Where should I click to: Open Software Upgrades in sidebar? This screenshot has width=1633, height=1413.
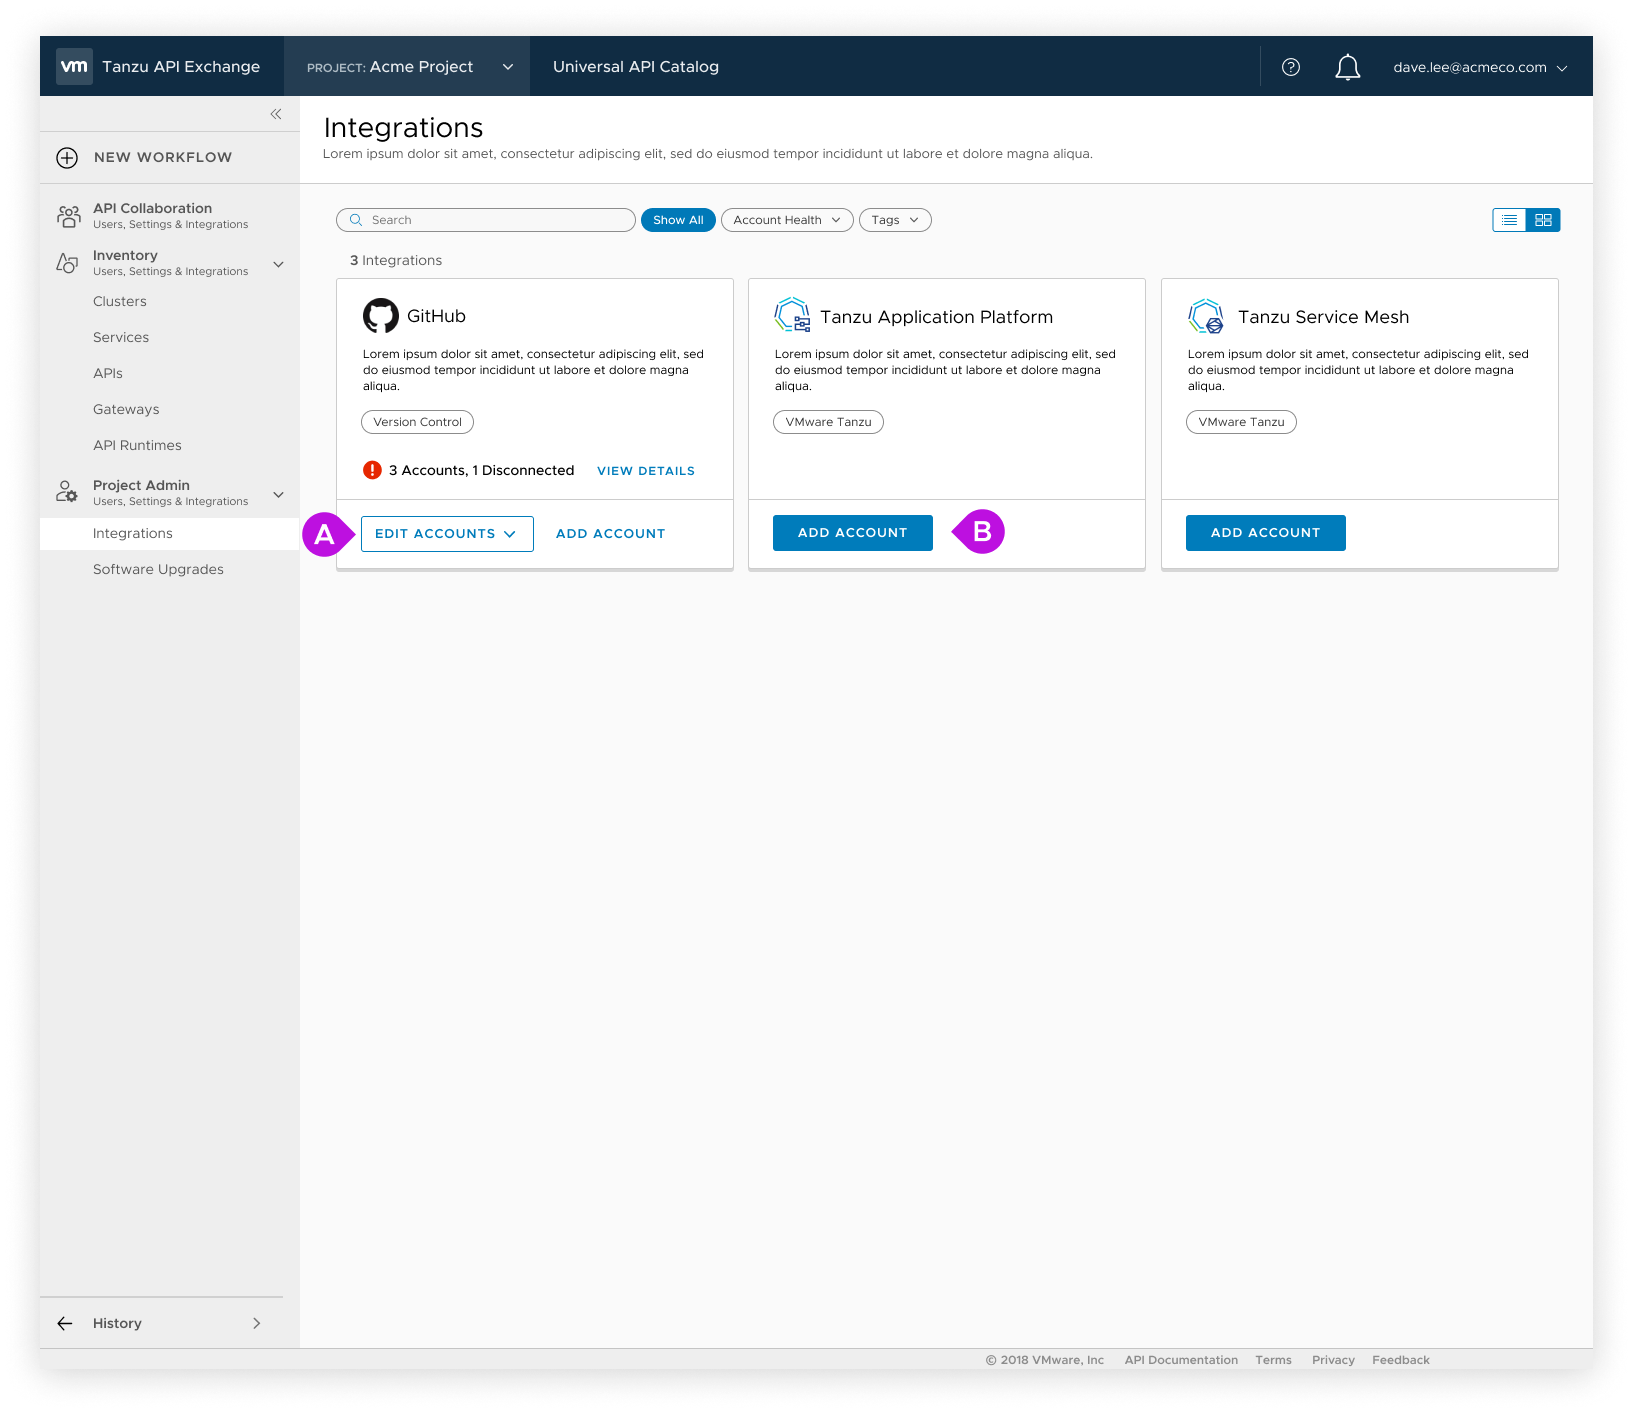(158, 570)
